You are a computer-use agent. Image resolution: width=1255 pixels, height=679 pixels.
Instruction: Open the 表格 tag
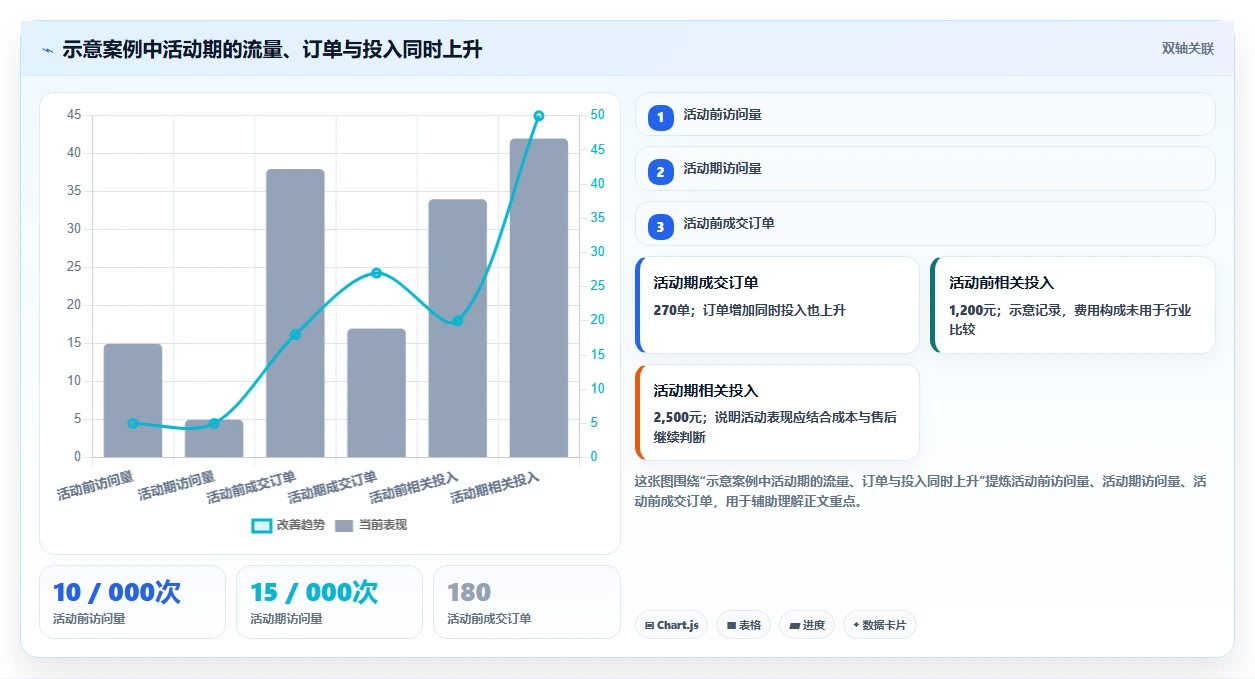point(743,625)
